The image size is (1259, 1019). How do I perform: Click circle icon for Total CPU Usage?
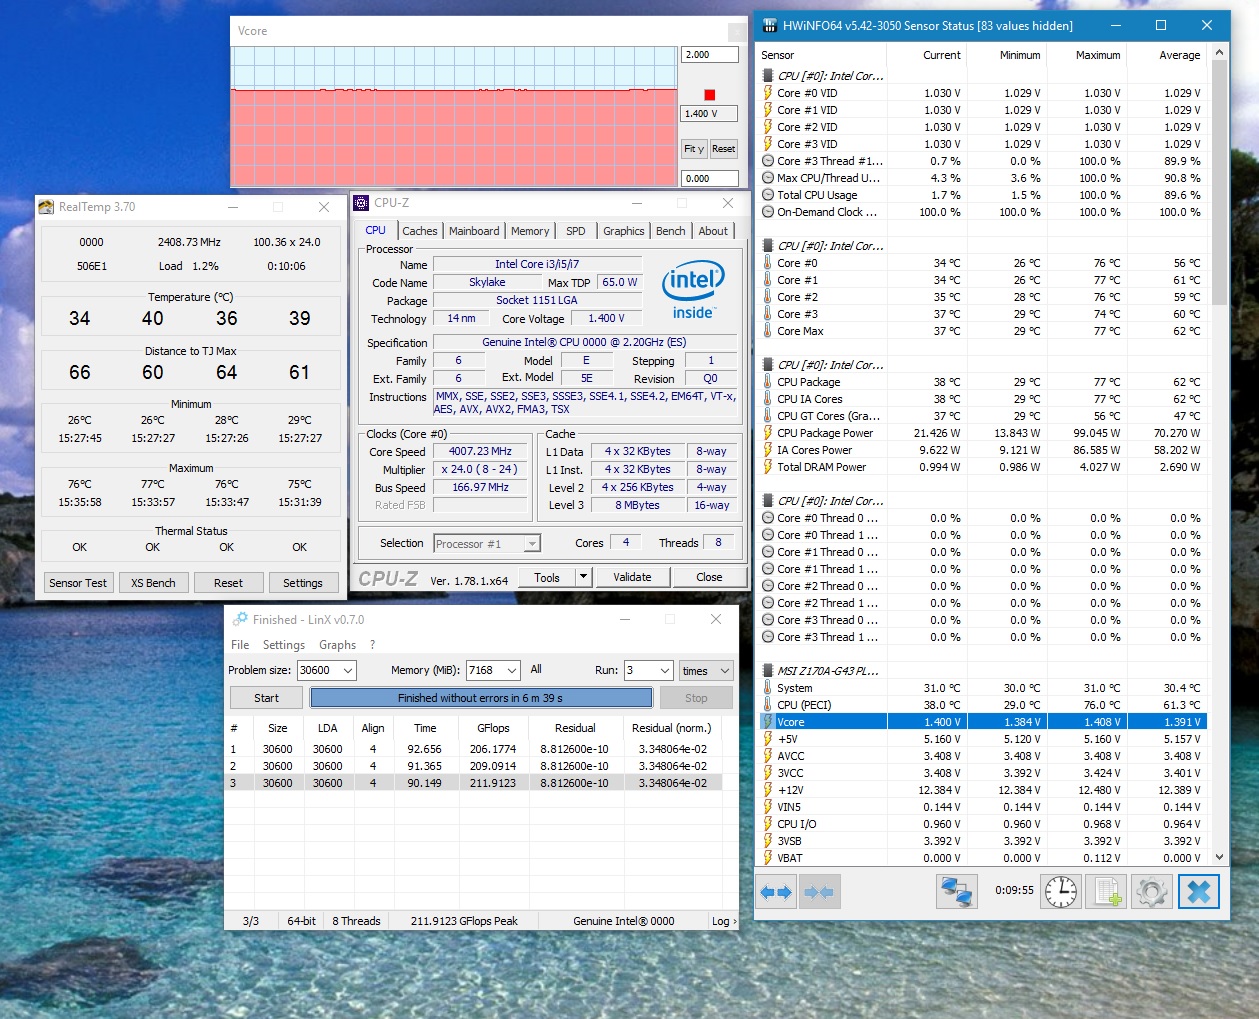point(768,195)
